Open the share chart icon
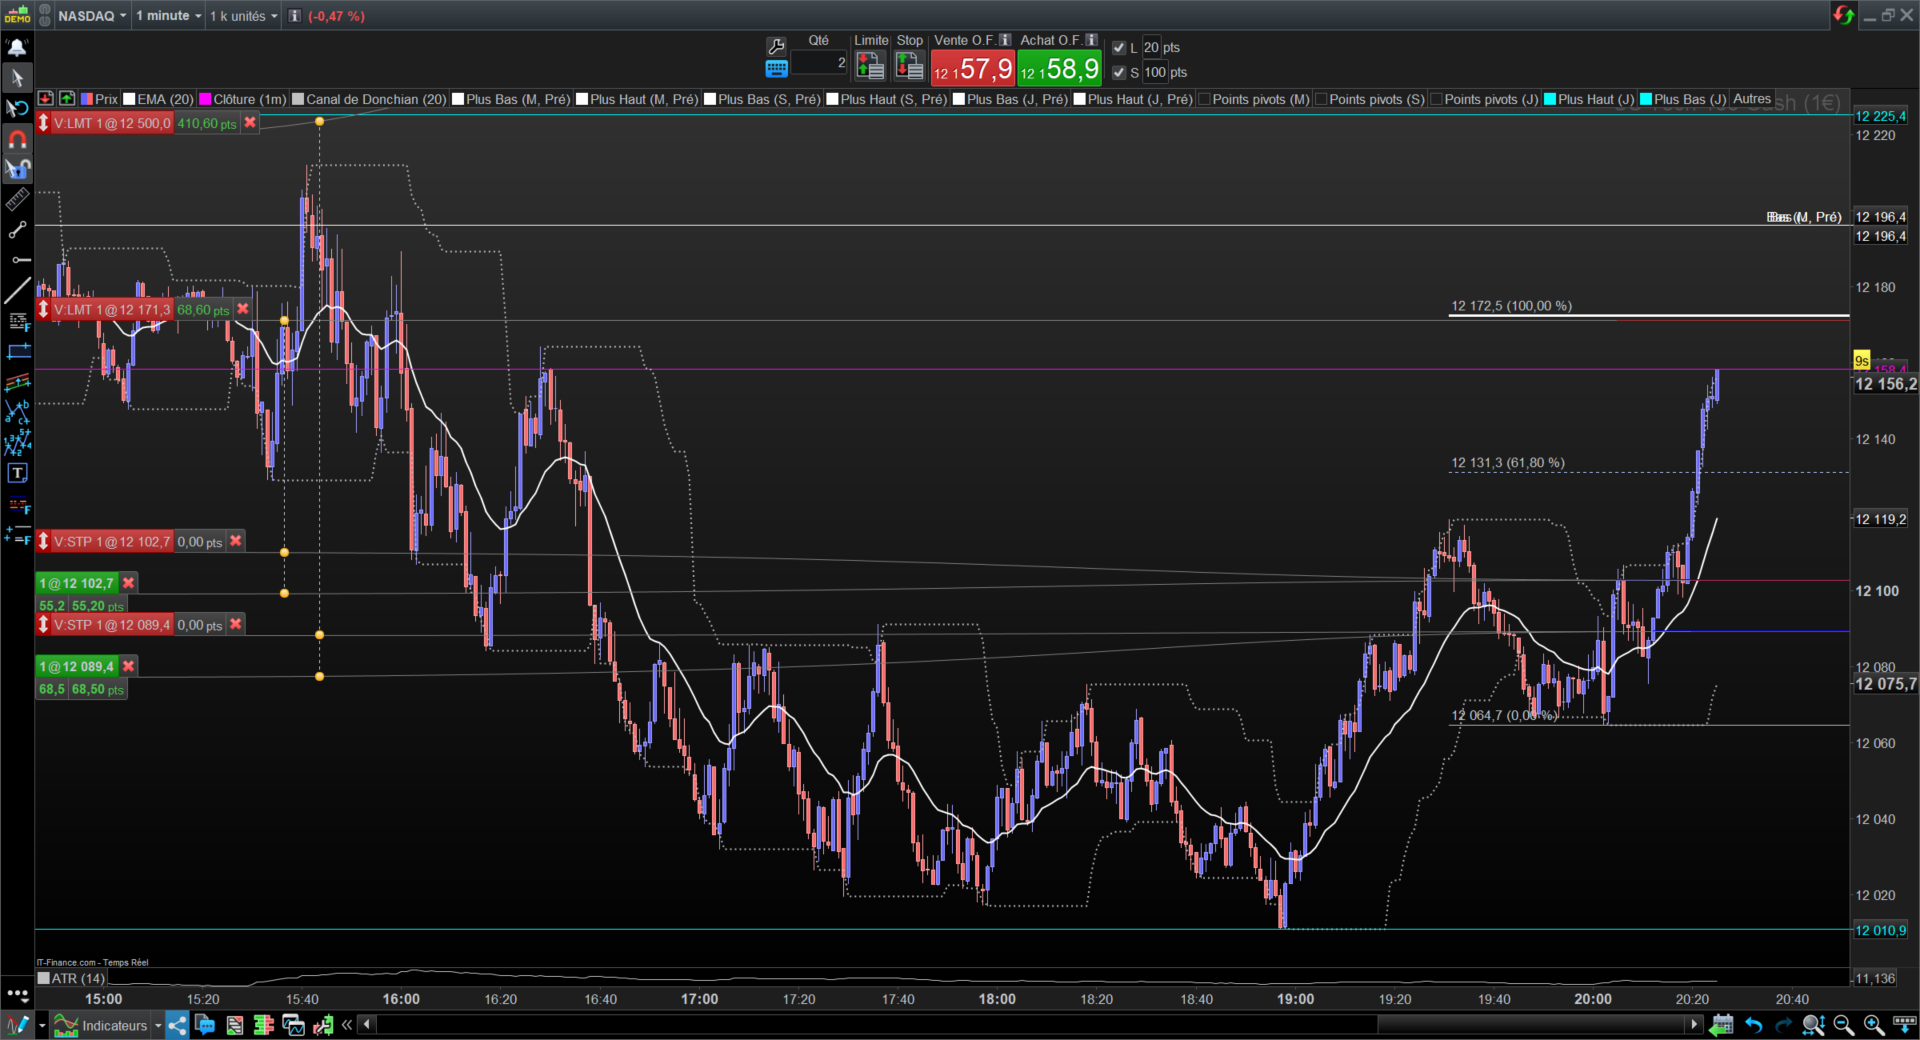The image size is (1920, 1040). pos(177,1025)
